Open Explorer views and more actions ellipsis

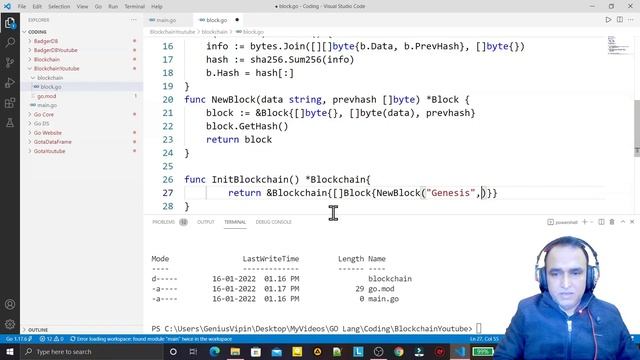[x=133, y=20]
